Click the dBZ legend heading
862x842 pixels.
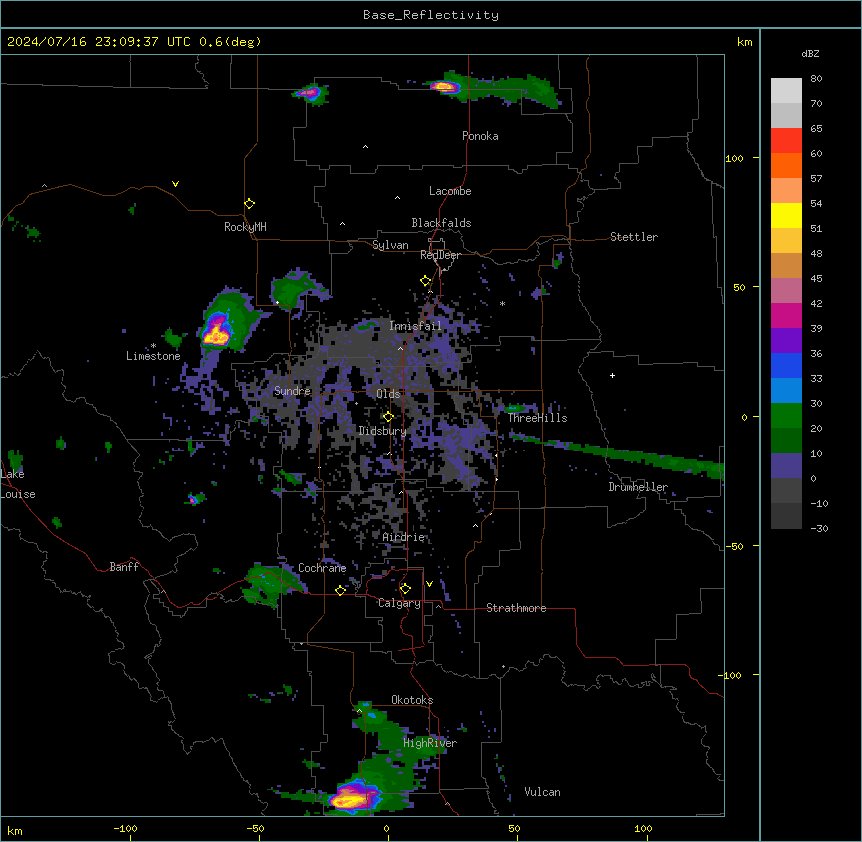810,54
